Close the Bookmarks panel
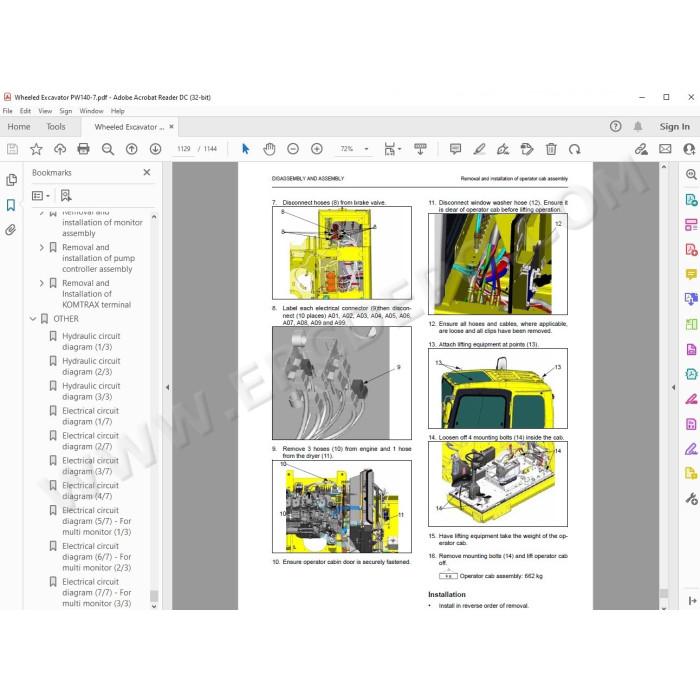The width and height of the screenshot is (700, 700). (x=147, y=172)
